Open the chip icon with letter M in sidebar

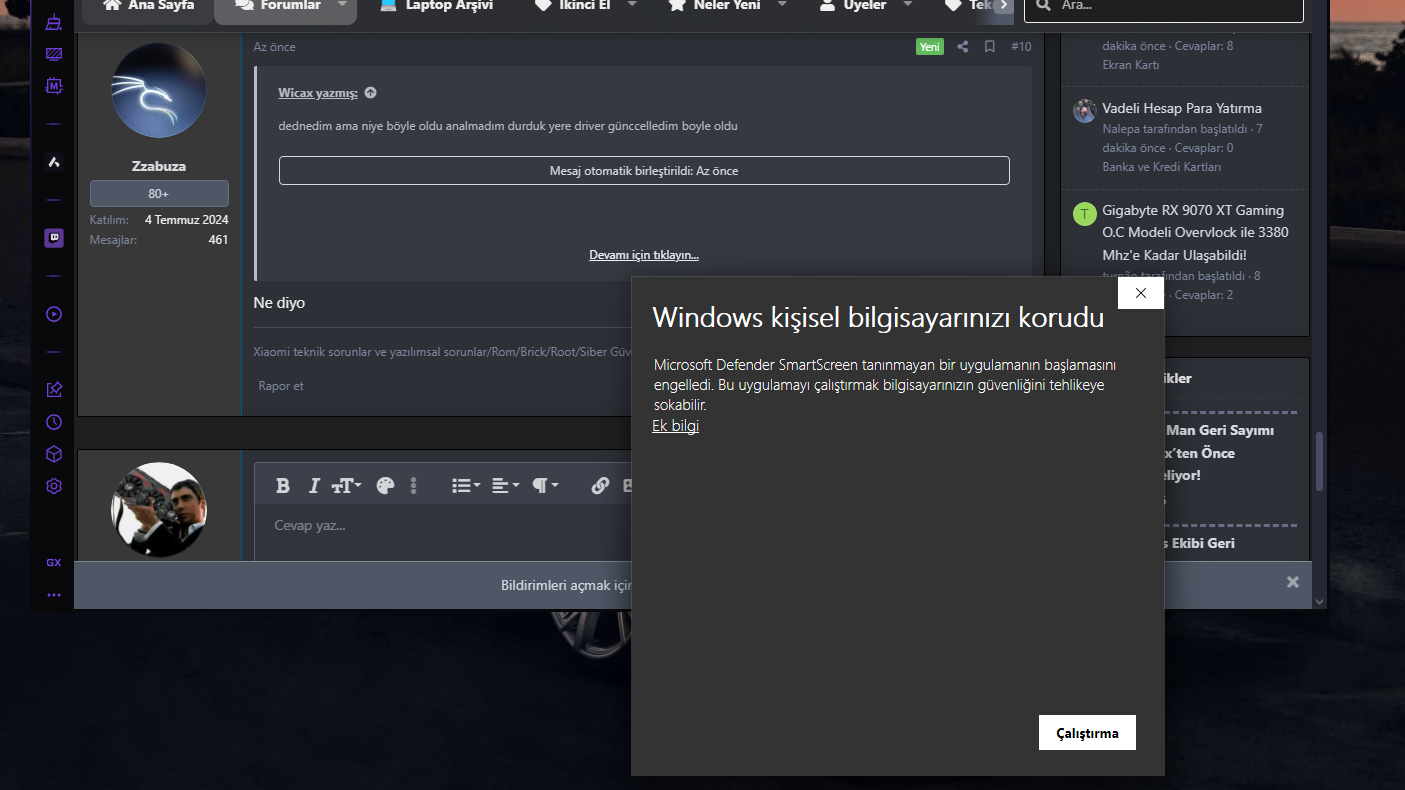54,86
